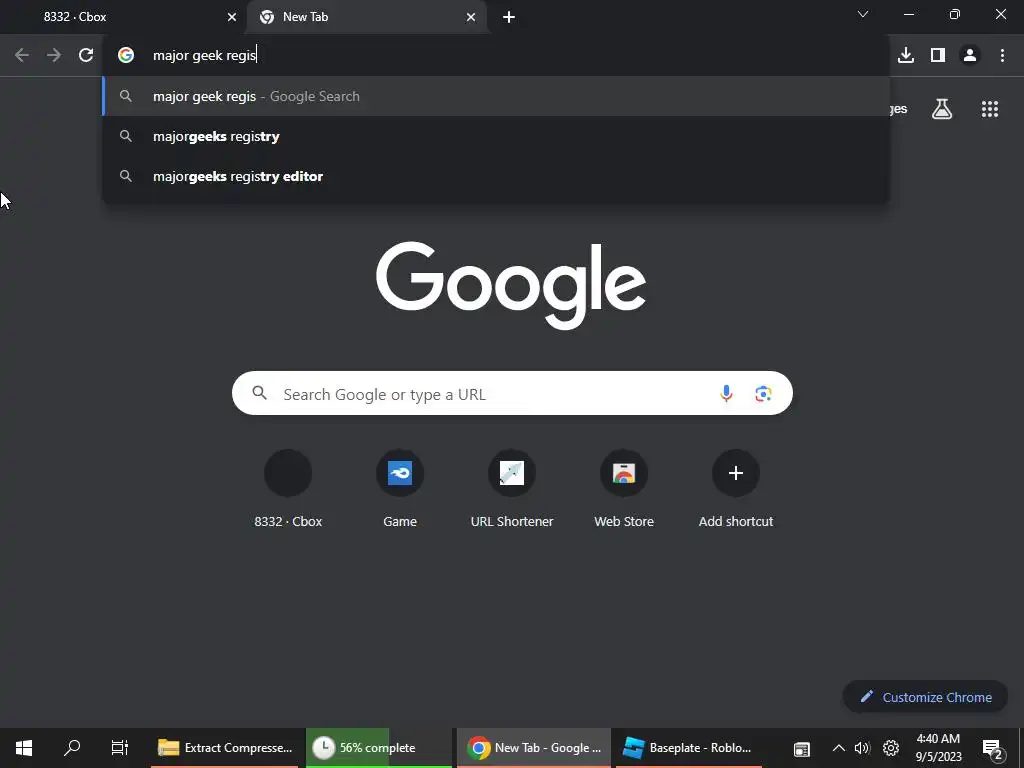Switch to Baseplate - Roblox taskbar window

click(688, 748)
